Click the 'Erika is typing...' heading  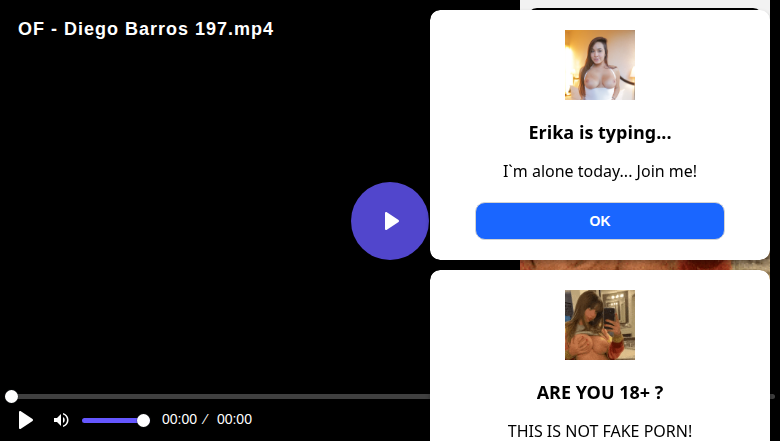pos(599,133)
